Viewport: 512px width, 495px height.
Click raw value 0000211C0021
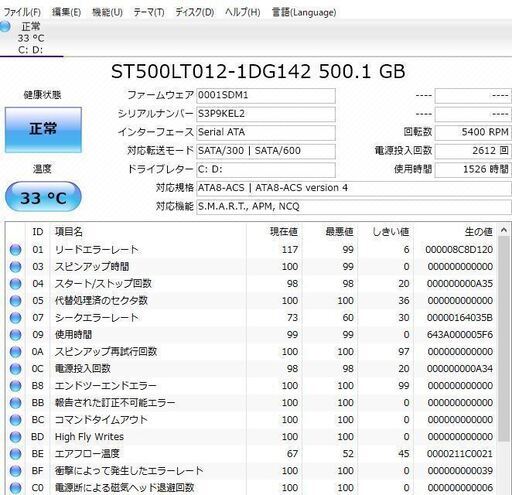(x=460, y=454)
